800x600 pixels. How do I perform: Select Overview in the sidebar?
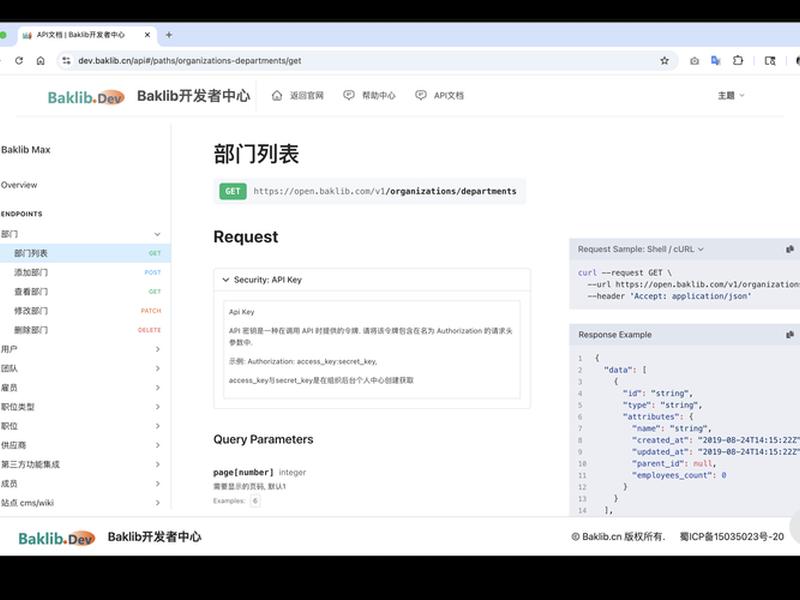click(x=19, y=185)
